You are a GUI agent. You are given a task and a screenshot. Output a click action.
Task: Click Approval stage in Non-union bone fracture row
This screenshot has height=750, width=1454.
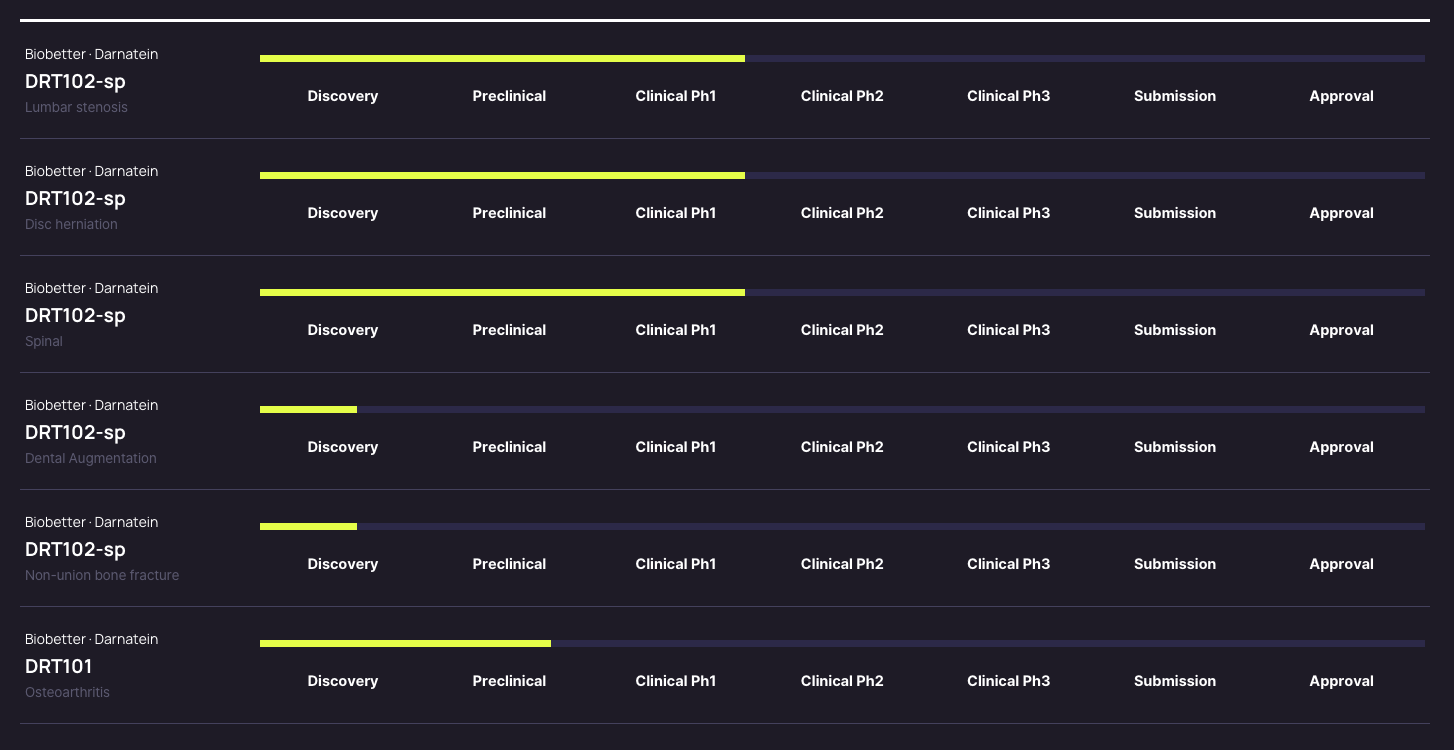(x=1341, y=564)
